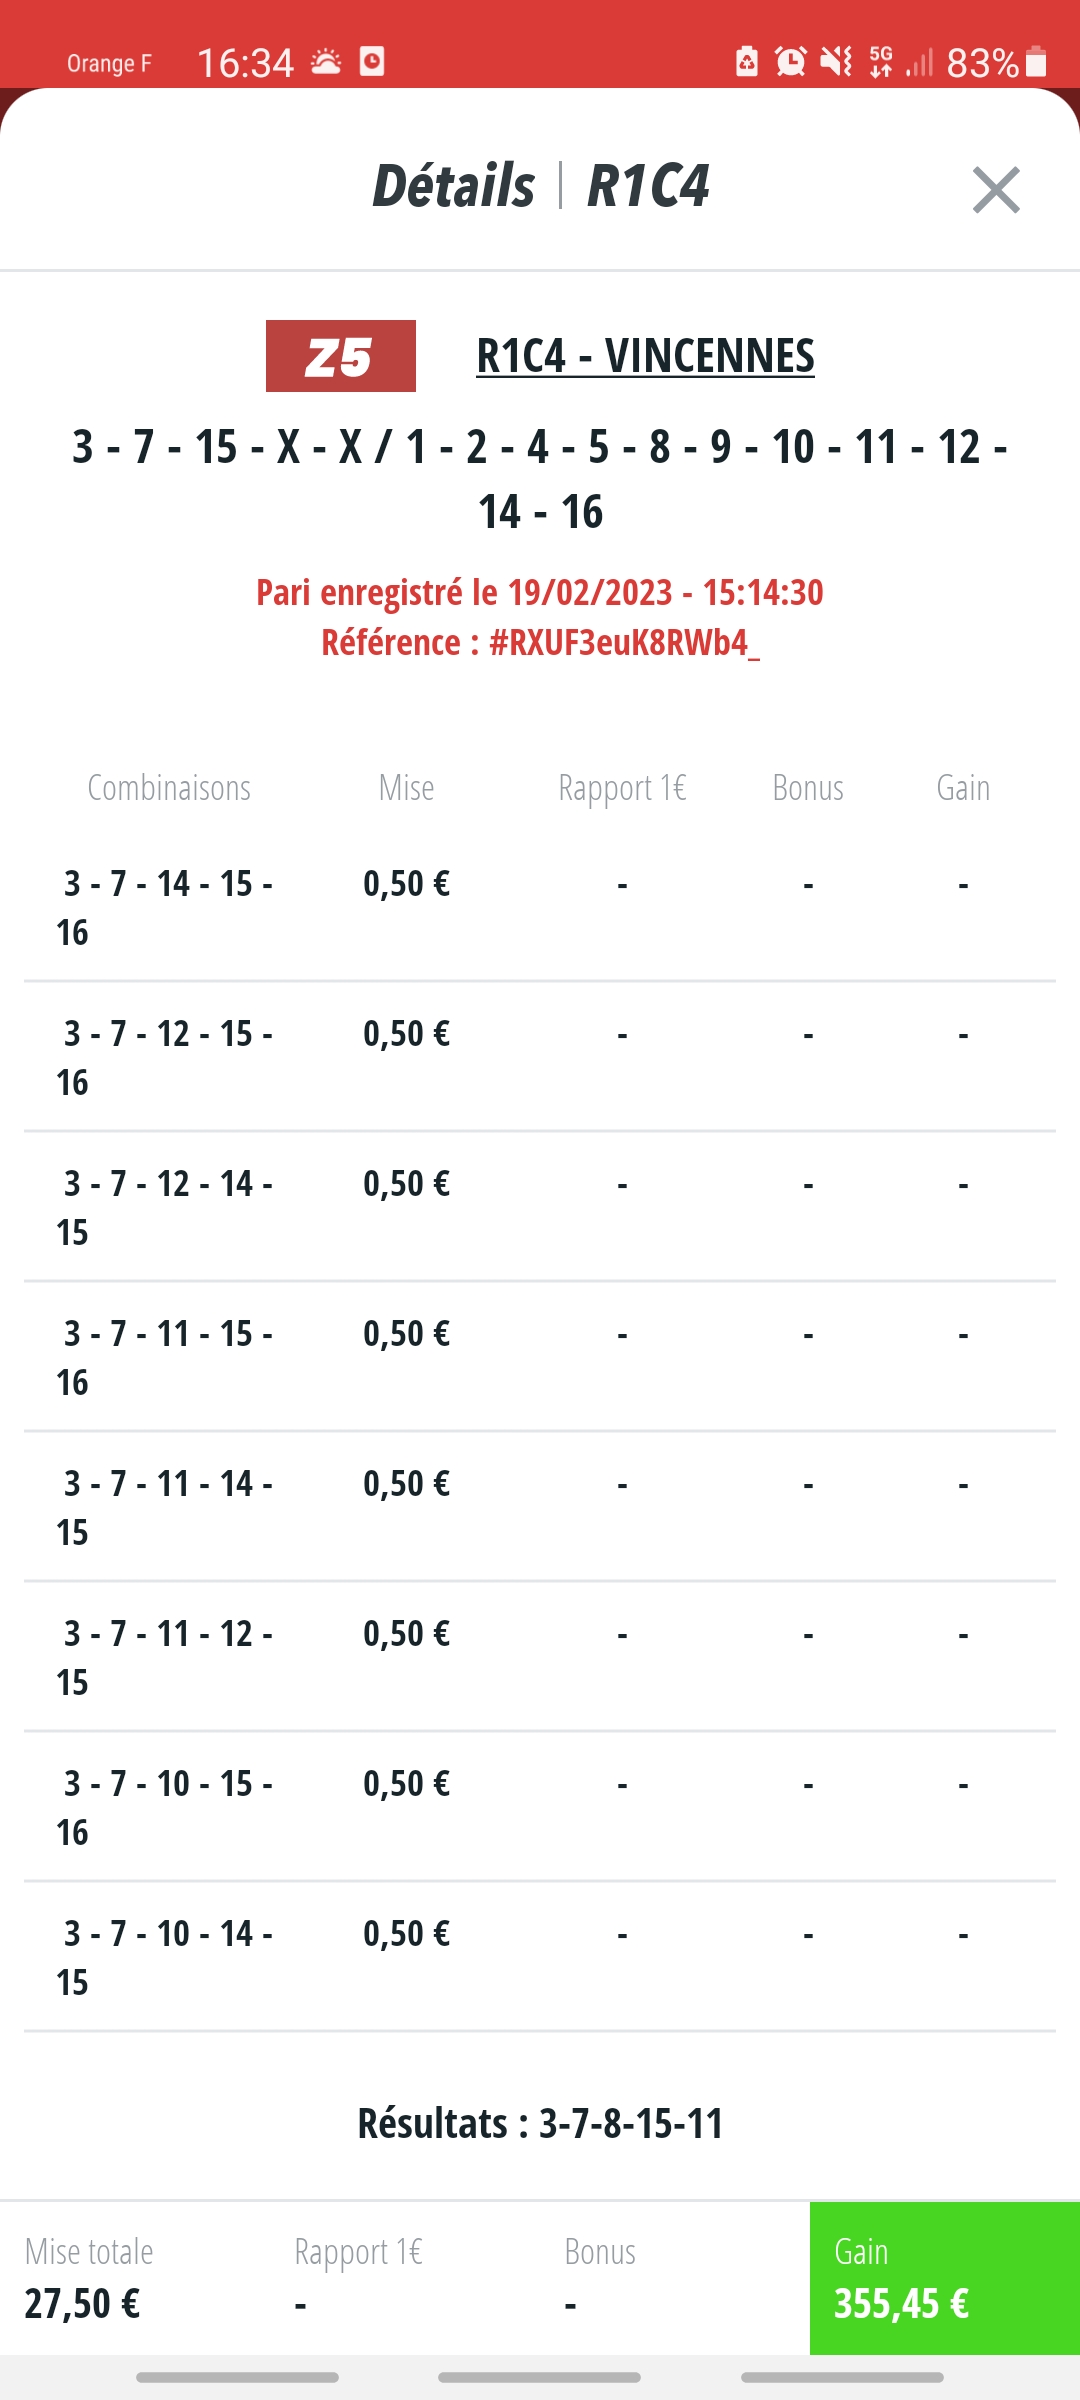
Task: Tap the weather icon in status bar
Action: click(326, 62)
